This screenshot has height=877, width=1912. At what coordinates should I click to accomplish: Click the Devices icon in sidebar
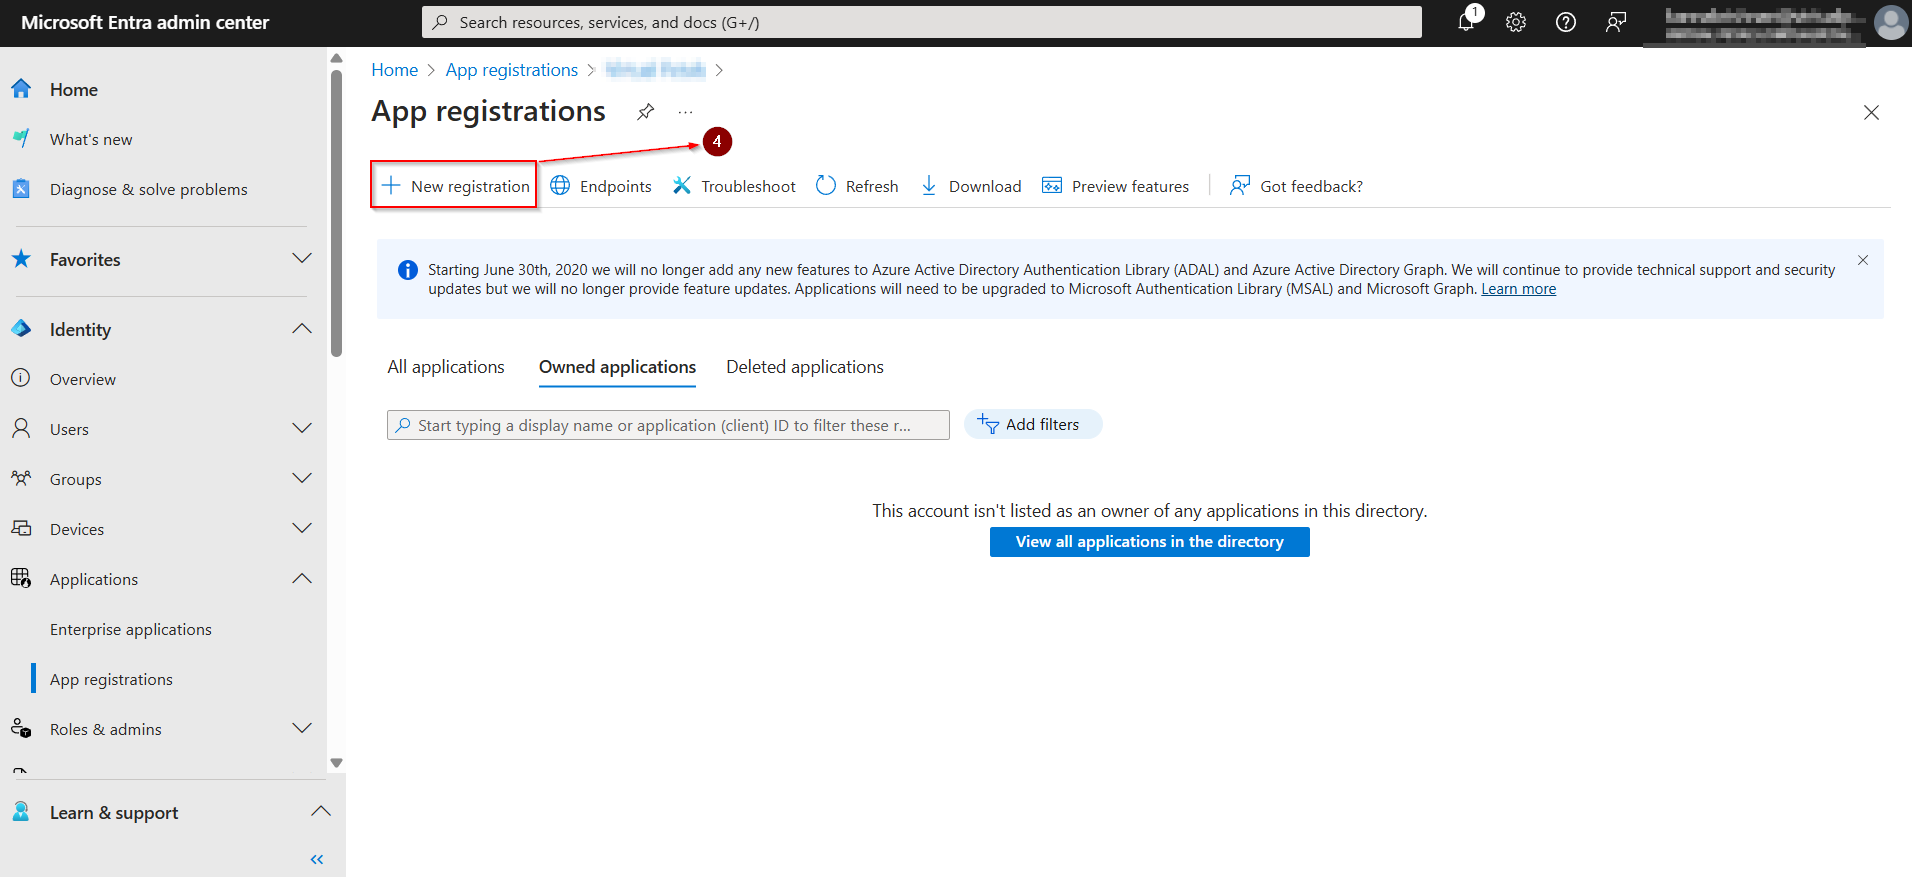(x=20, y=528)
